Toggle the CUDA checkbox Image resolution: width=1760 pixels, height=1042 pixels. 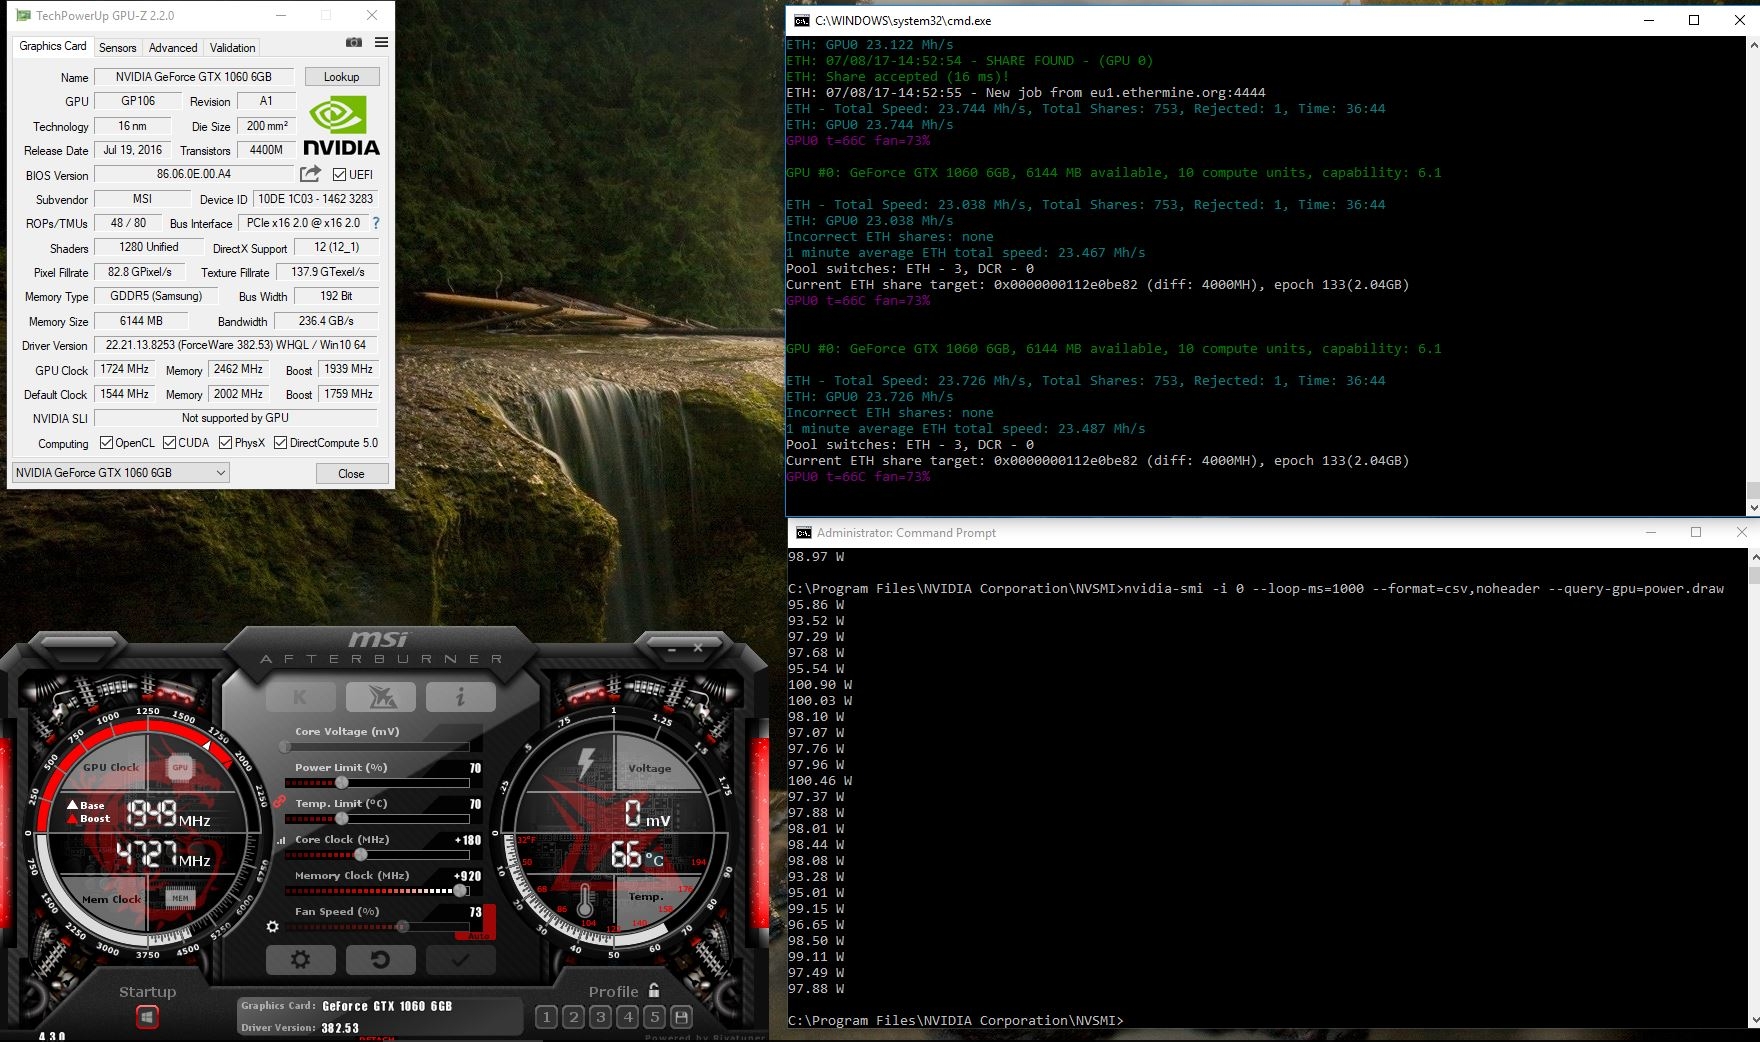[x=170, y=442]
